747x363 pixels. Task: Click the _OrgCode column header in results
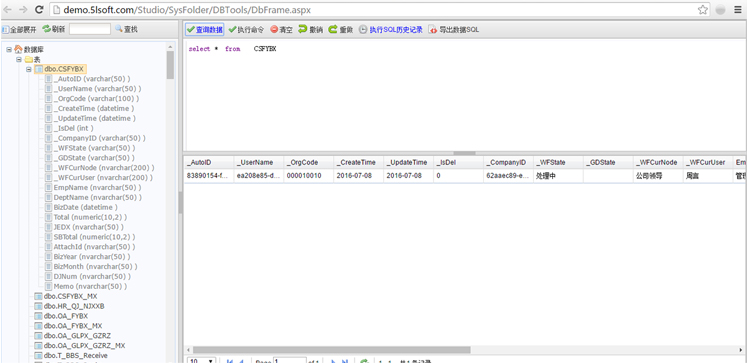309,162
